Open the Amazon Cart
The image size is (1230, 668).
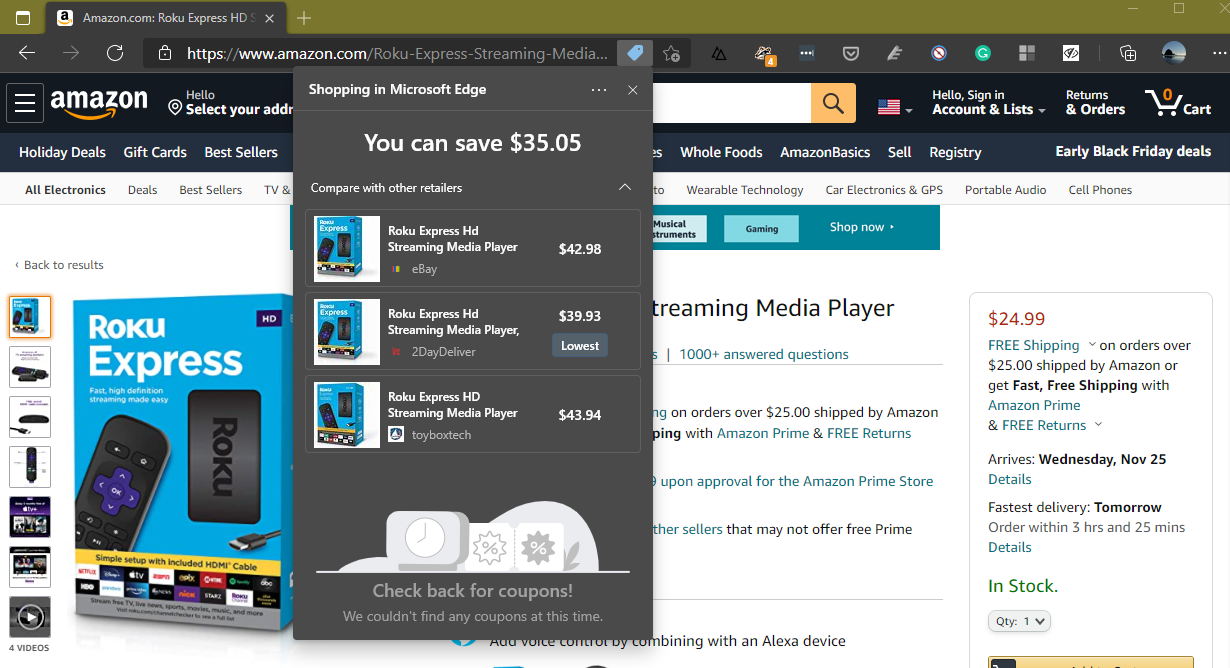pos(1178,103)
